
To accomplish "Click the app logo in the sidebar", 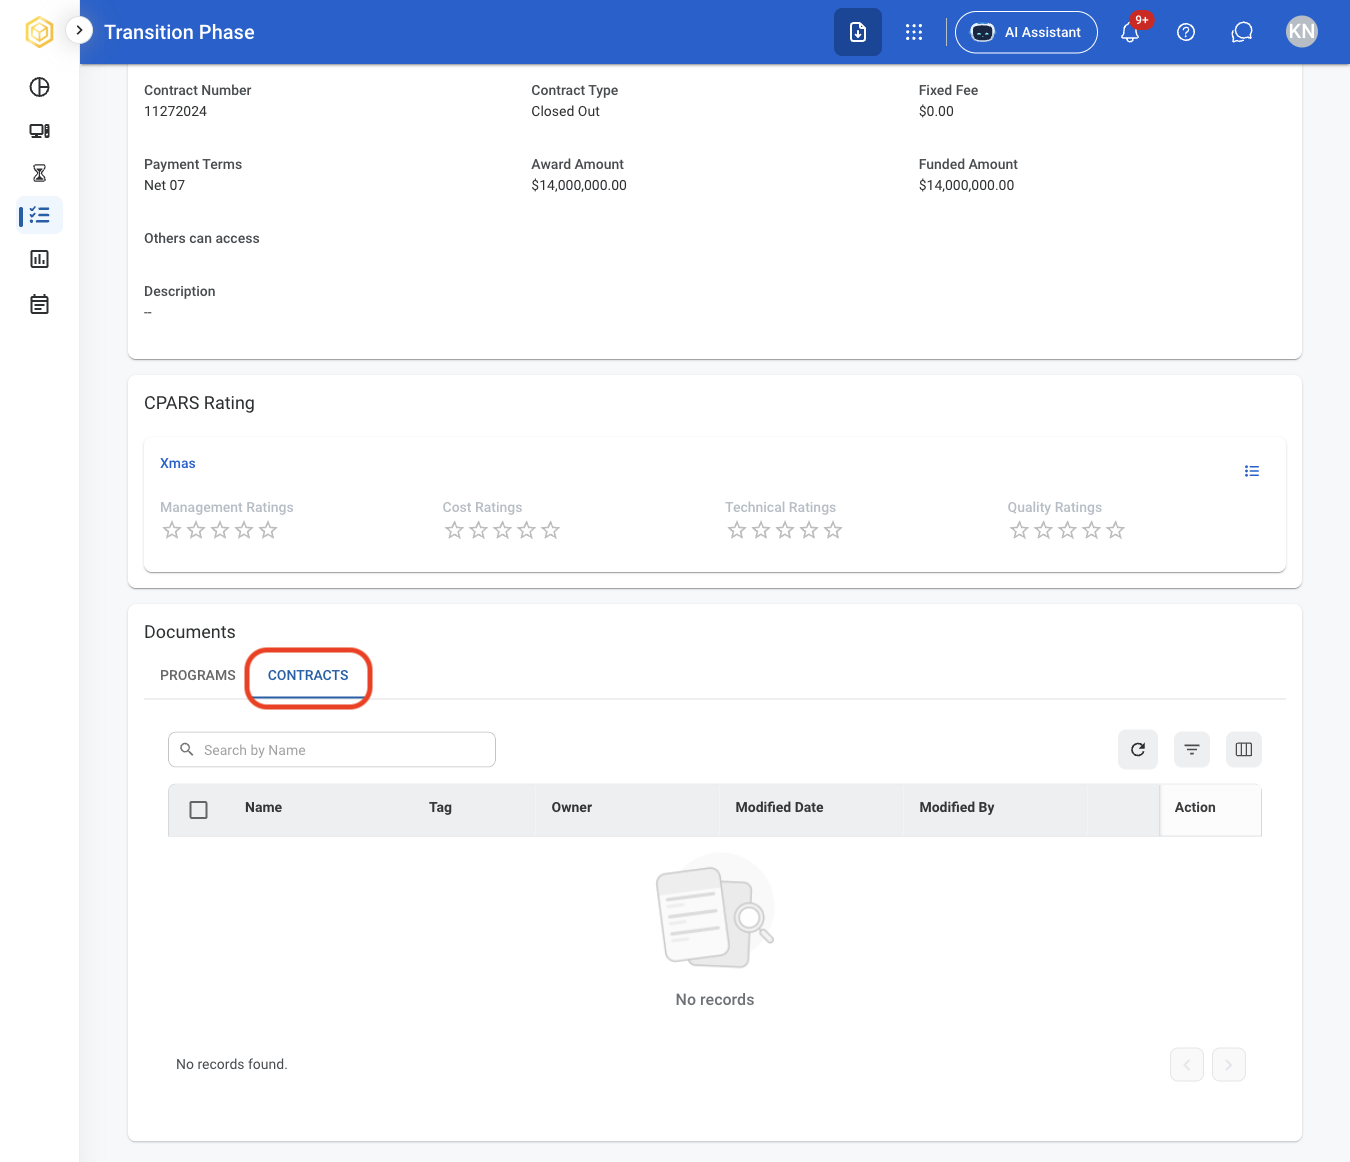I will click(39, 32).
